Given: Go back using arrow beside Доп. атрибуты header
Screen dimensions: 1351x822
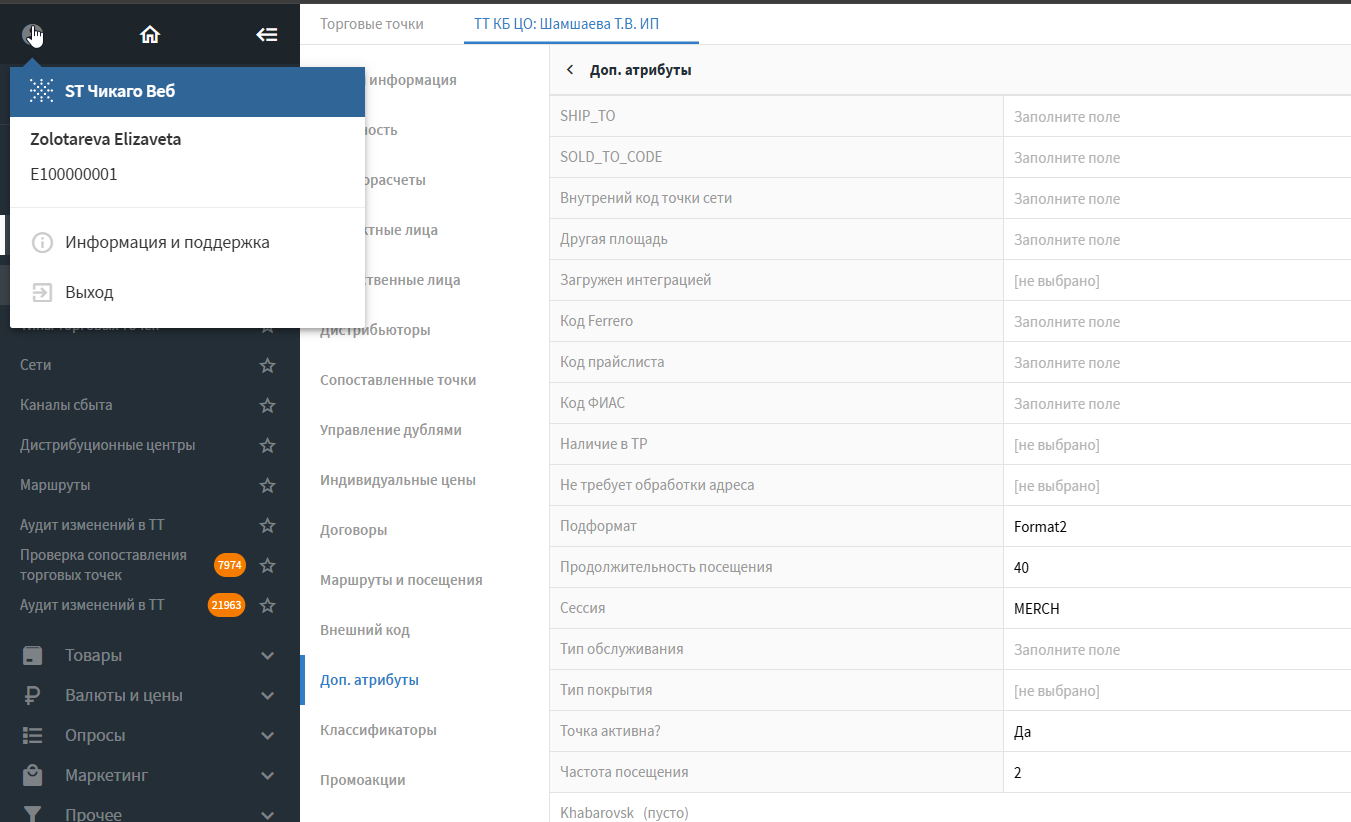Looking at the screenshot, I should click(x=570, y=70).
